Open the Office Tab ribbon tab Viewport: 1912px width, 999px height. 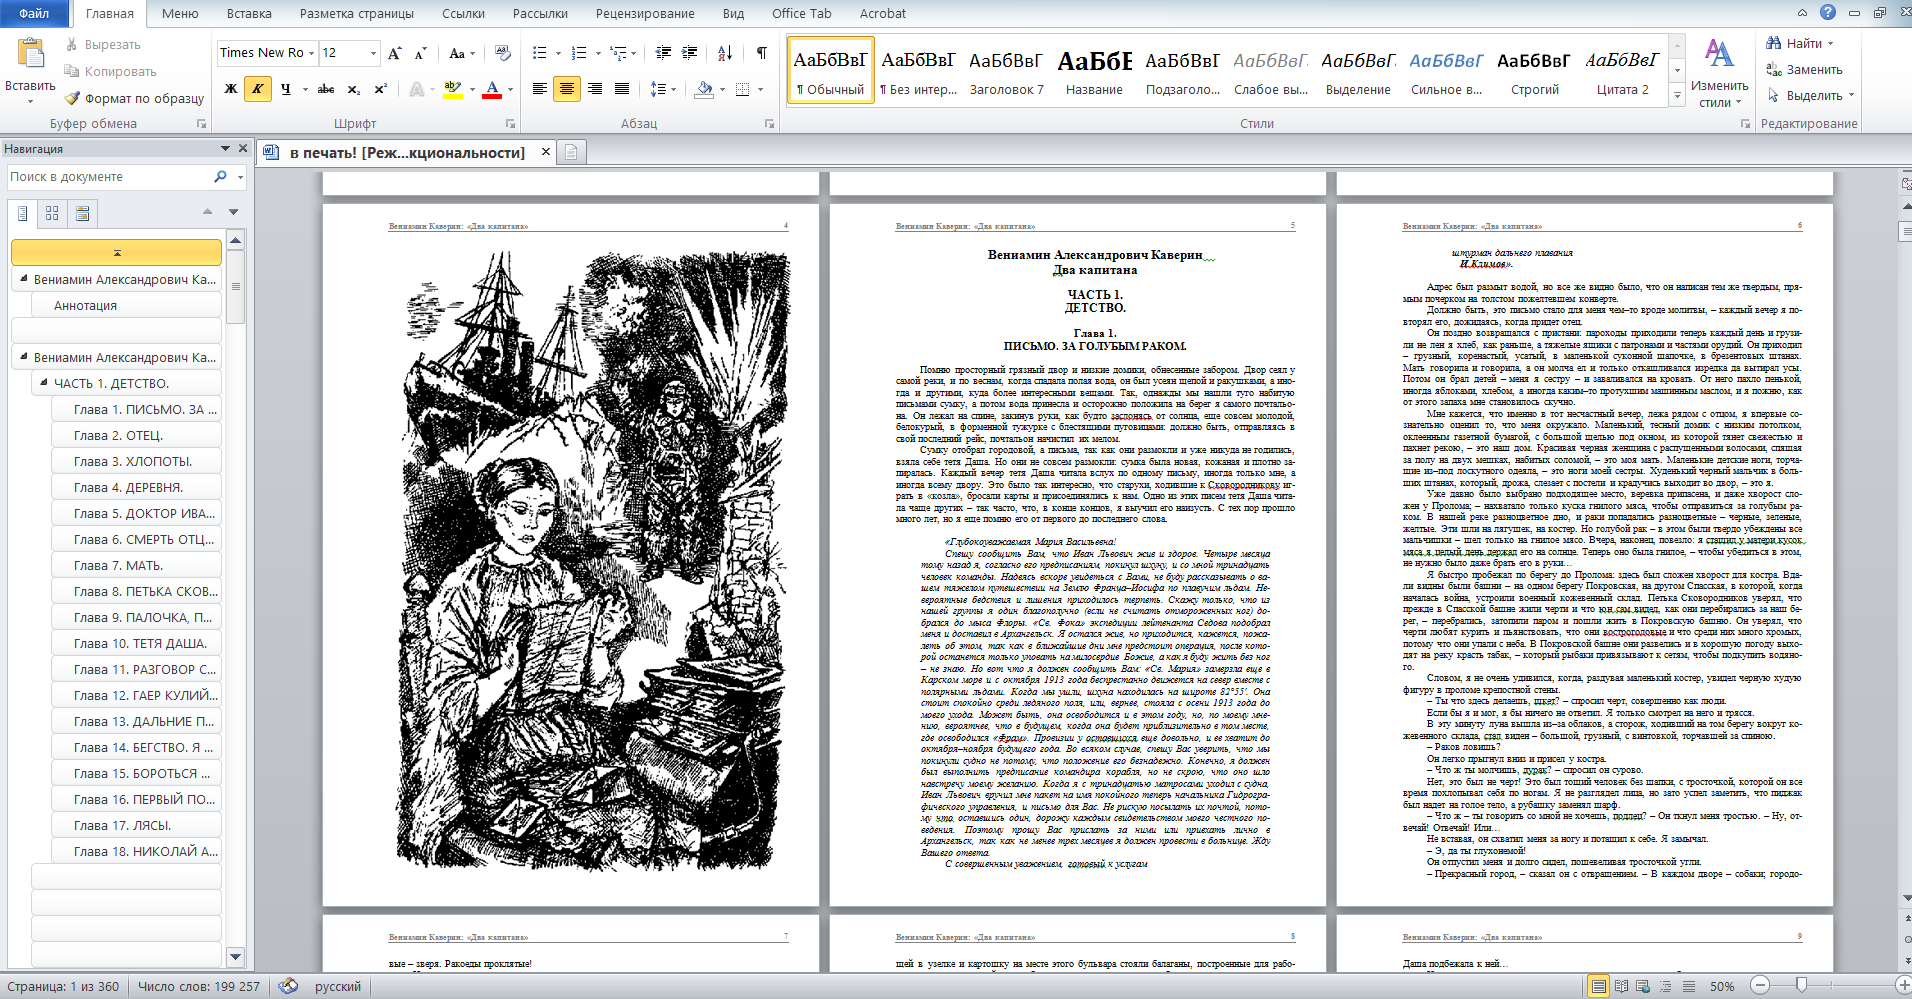802,13
